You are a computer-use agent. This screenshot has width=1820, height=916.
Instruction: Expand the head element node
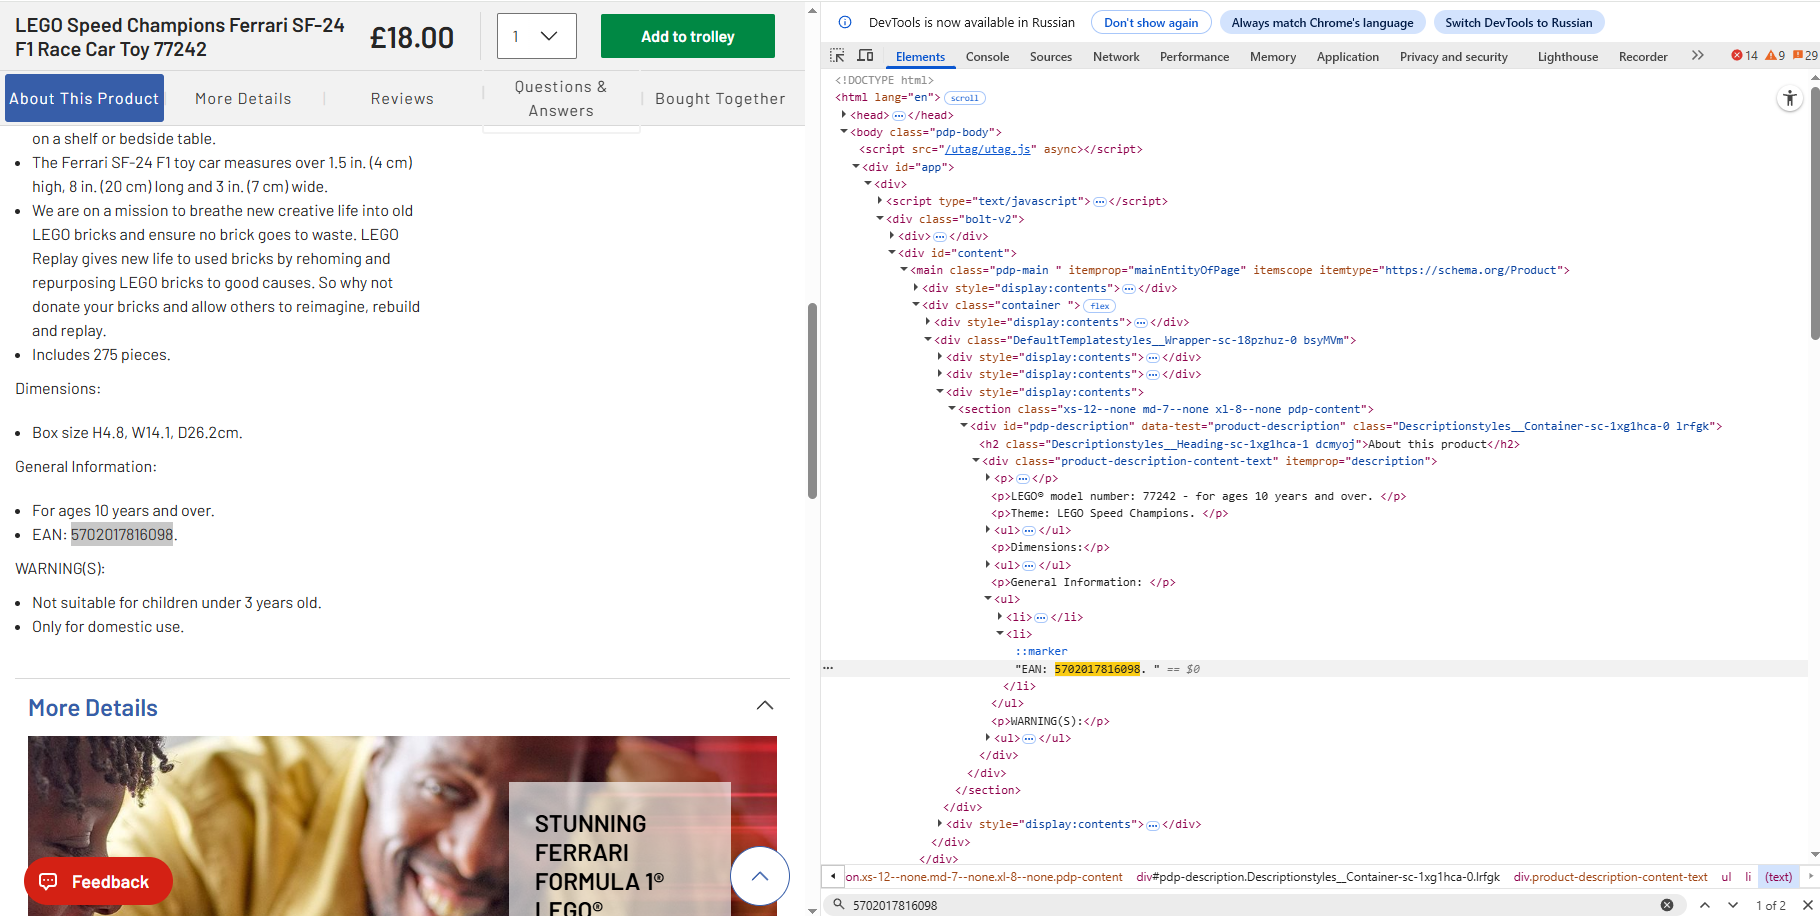844,115
